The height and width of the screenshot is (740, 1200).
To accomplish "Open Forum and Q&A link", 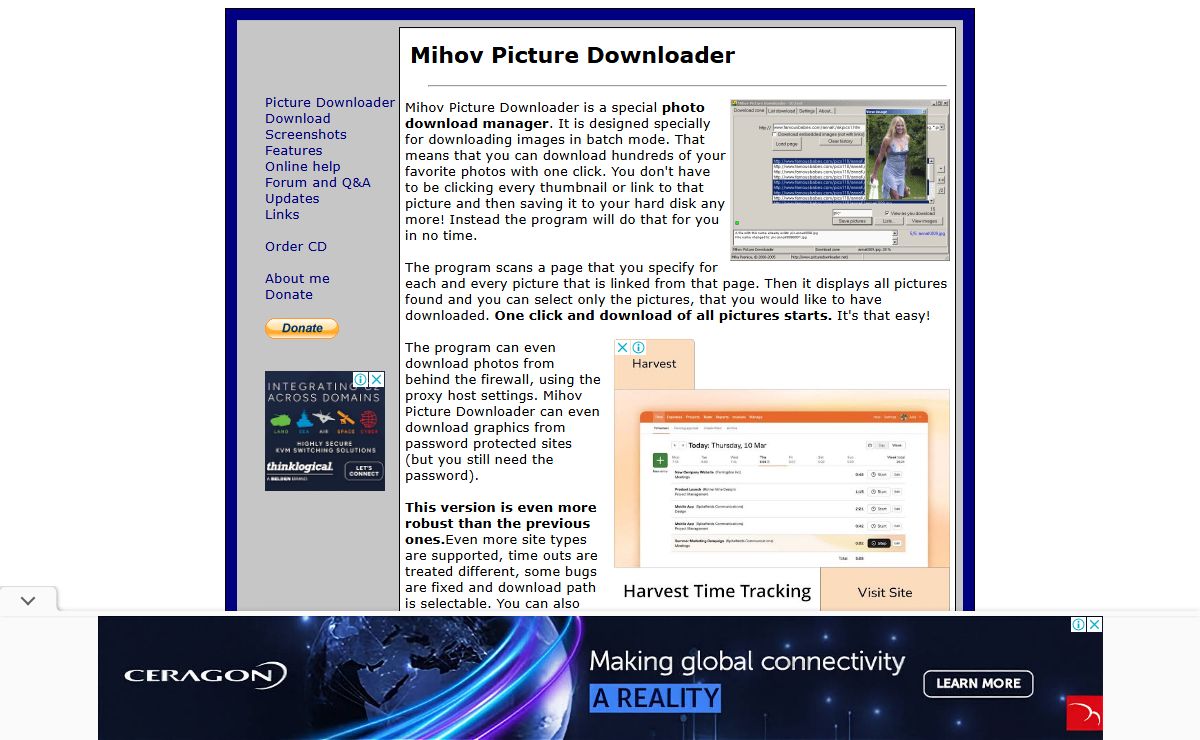I will pyautogui.click(x=318, y=183).
